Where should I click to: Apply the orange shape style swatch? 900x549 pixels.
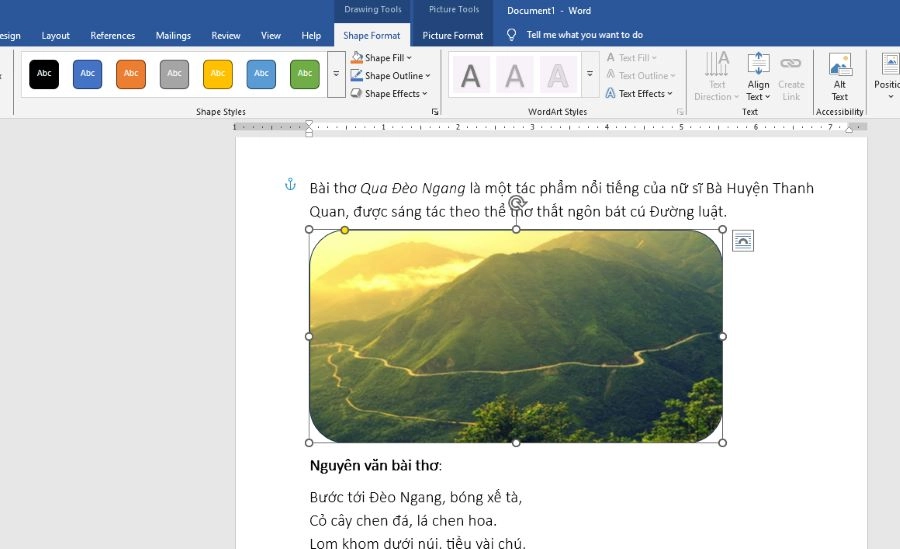131,74
